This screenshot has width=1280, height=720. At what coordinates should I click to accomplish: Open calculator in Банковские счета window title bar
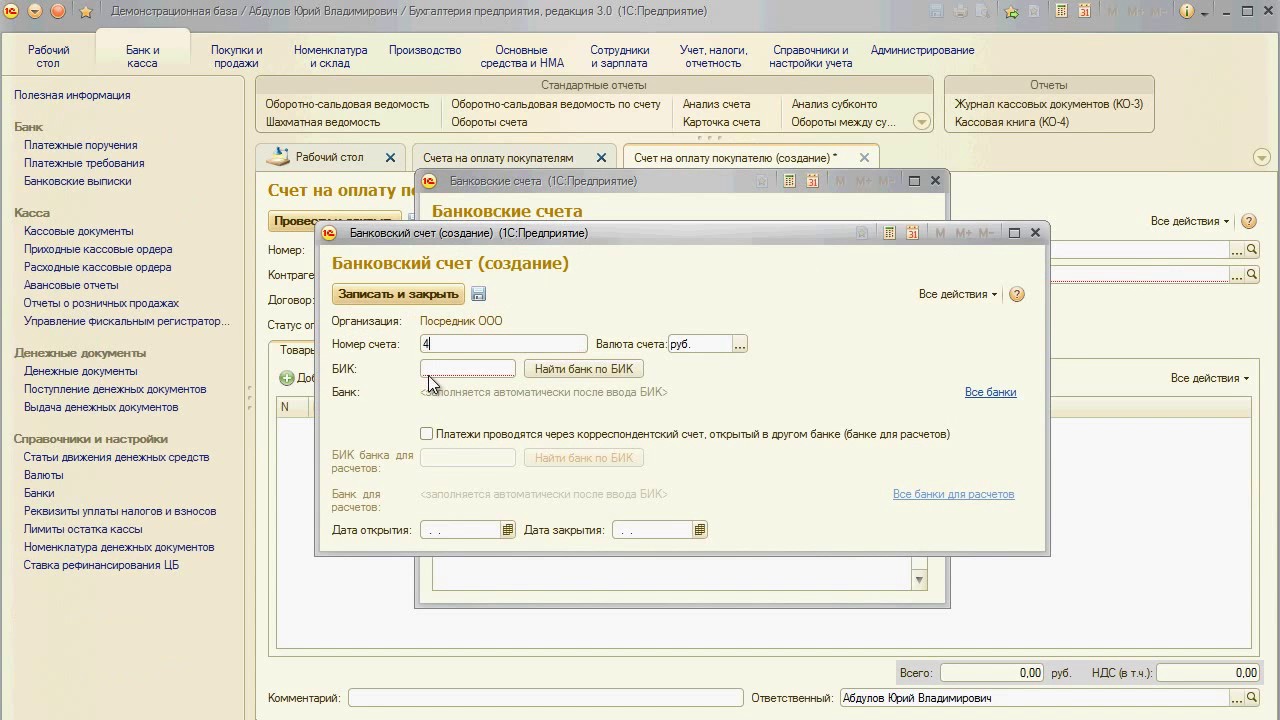(789, 181)
